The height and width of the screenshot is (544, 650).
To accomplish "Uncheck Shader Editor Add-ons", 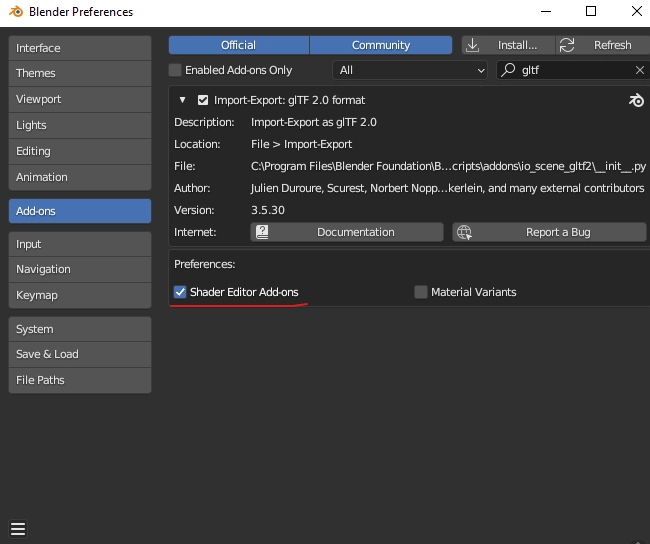I will (180, 292).
